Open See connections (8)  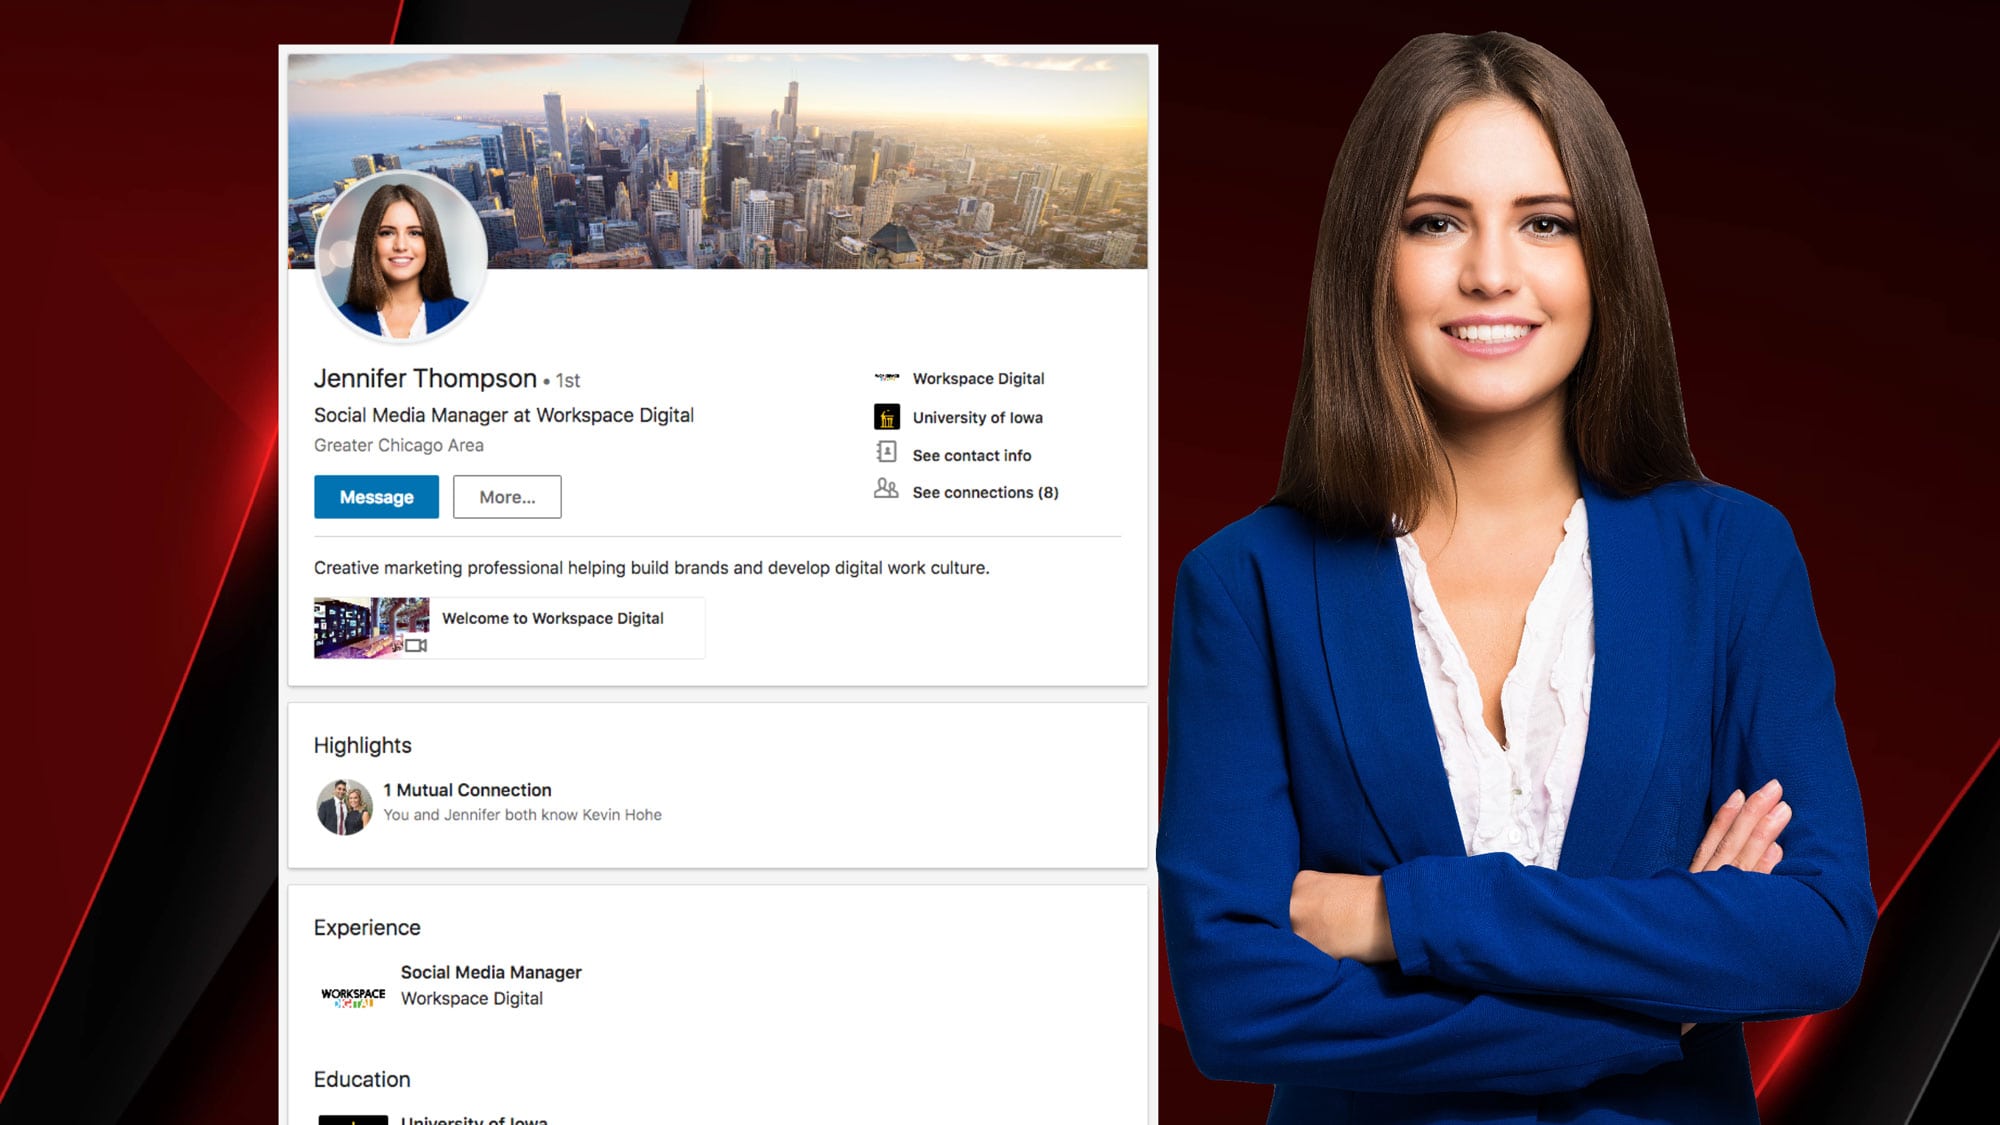tap(982, 492)
